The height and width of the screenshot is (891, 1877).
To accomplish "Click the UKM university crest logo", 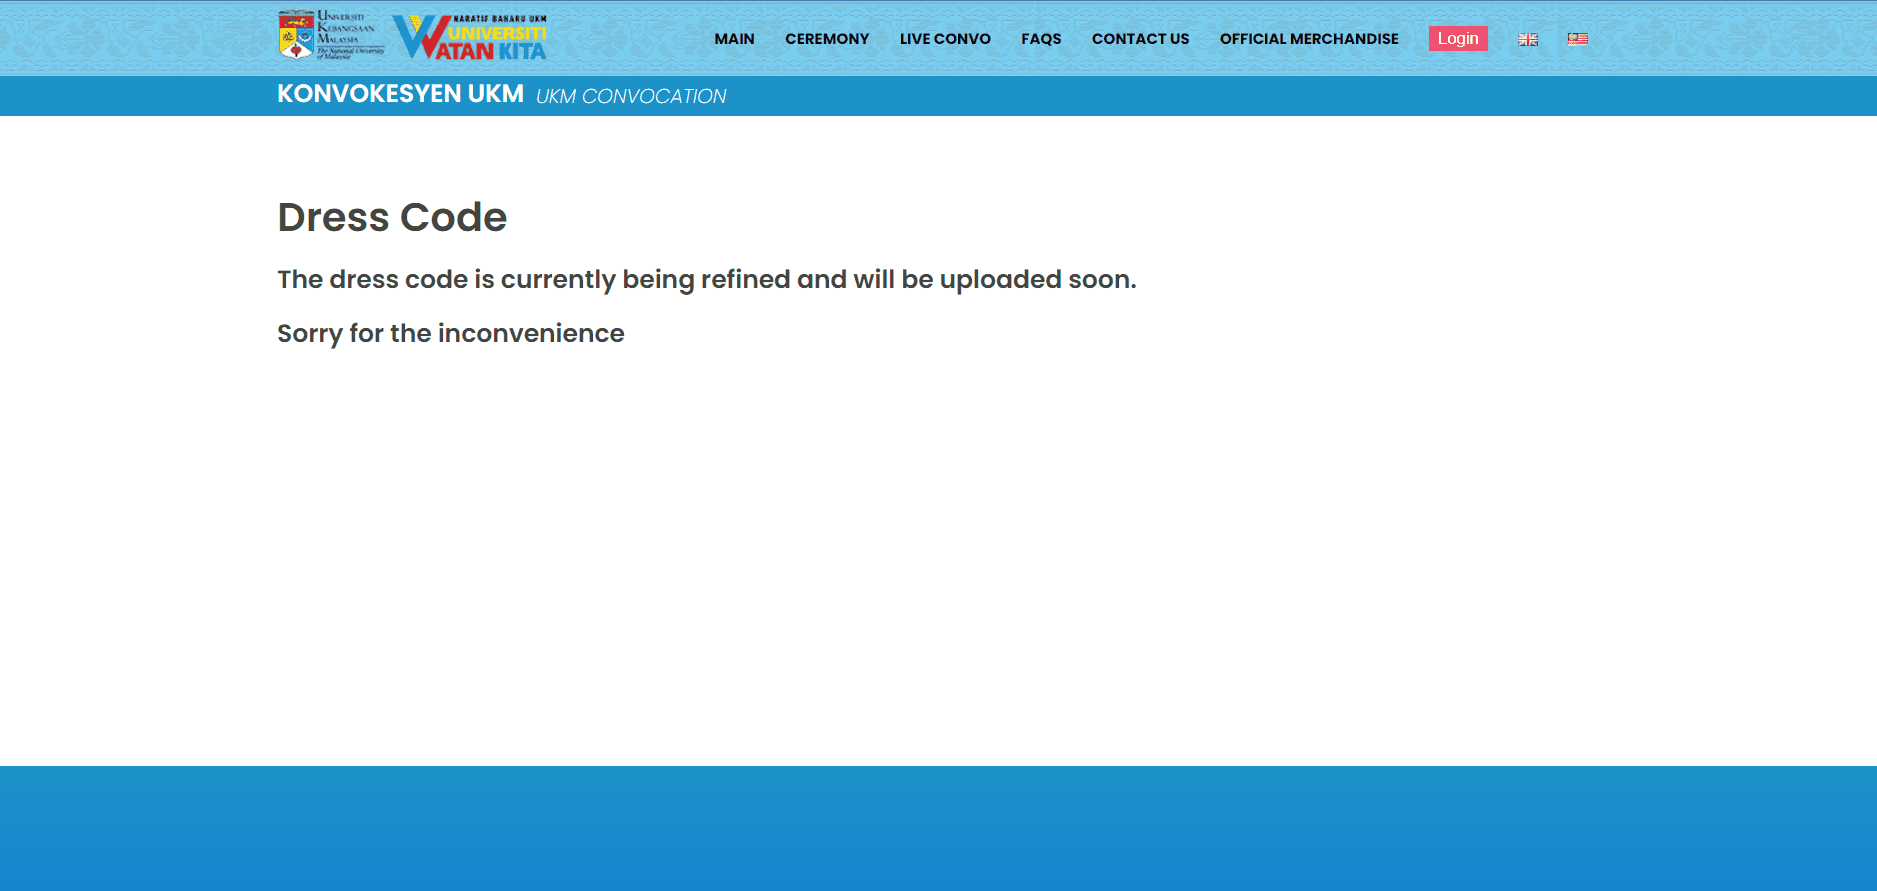I will tap(331, 35).
